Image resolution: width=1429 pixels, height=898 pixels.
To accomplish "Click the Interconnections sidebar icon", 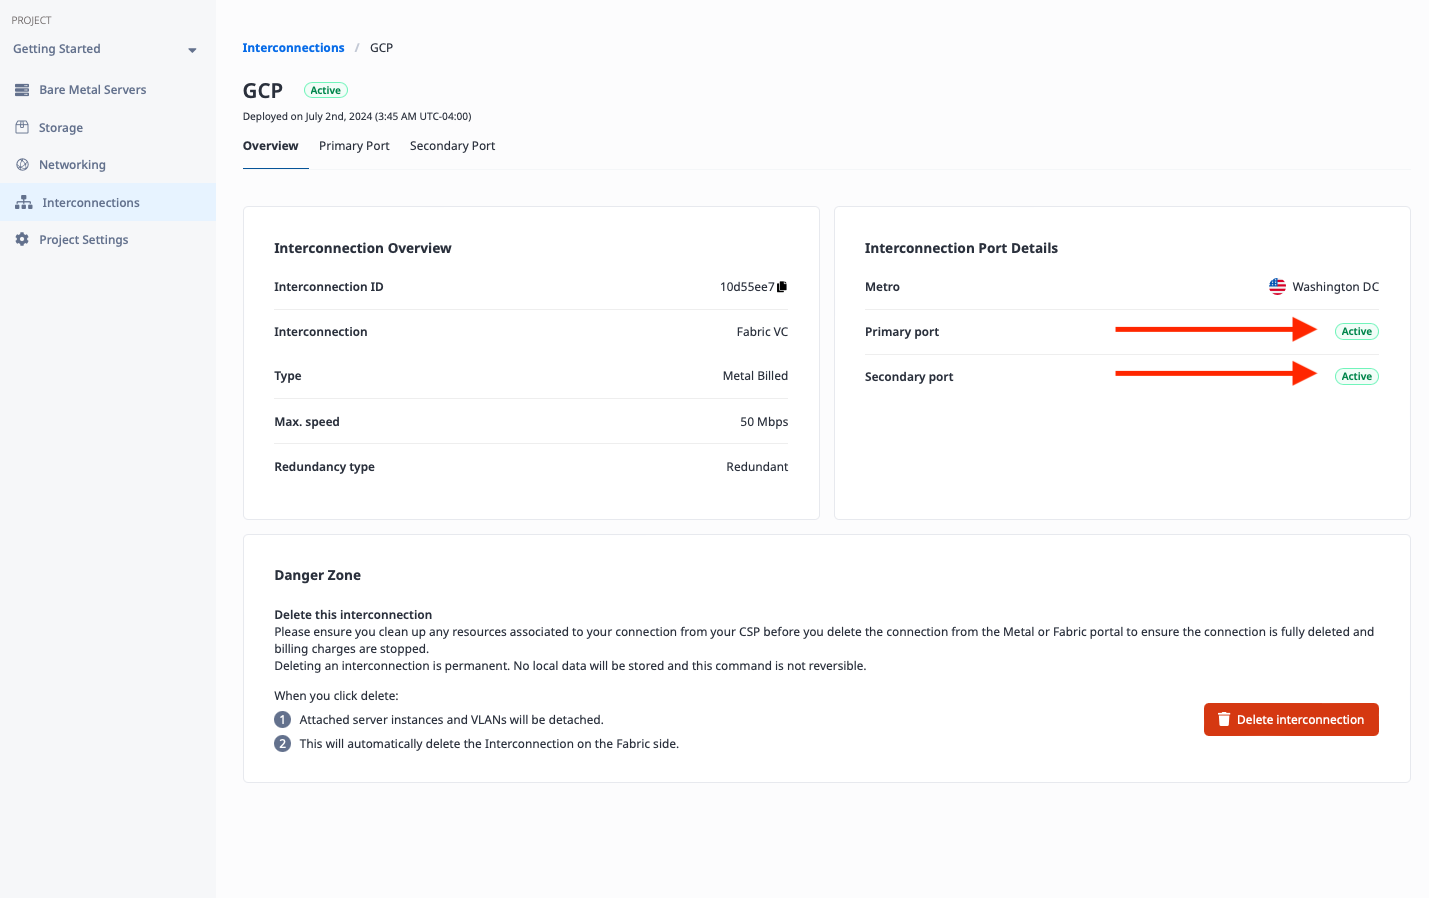I will [24, 203].
